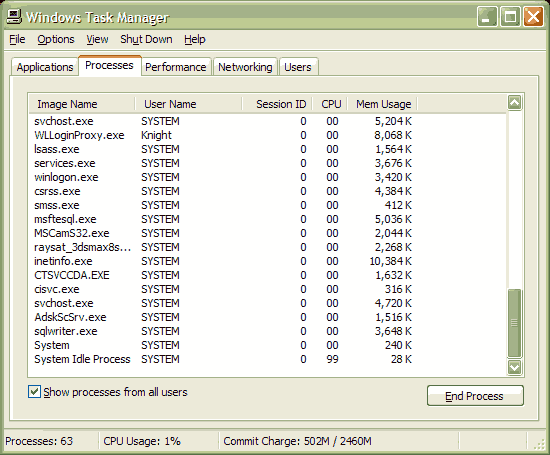550x455 pixels.
Task: Minimize the Task Manager window
Action: [x=487, y=16]
